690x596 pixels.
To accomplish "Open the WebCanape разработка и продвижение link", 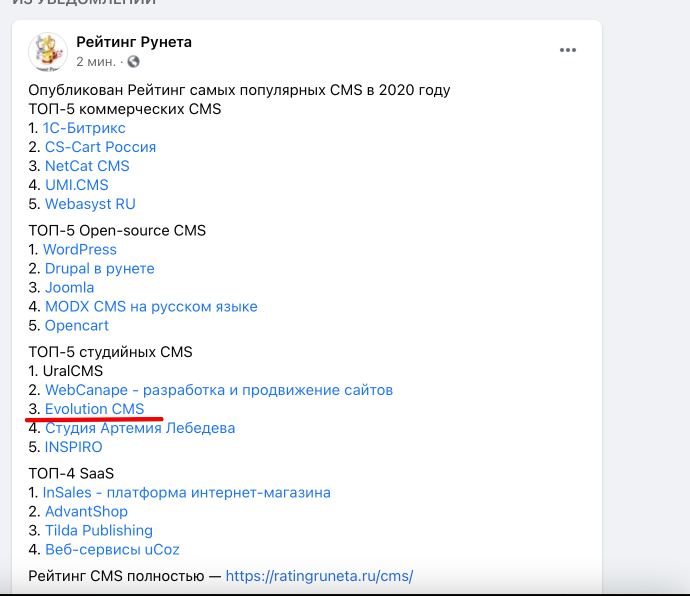I will tap(219, 390).
